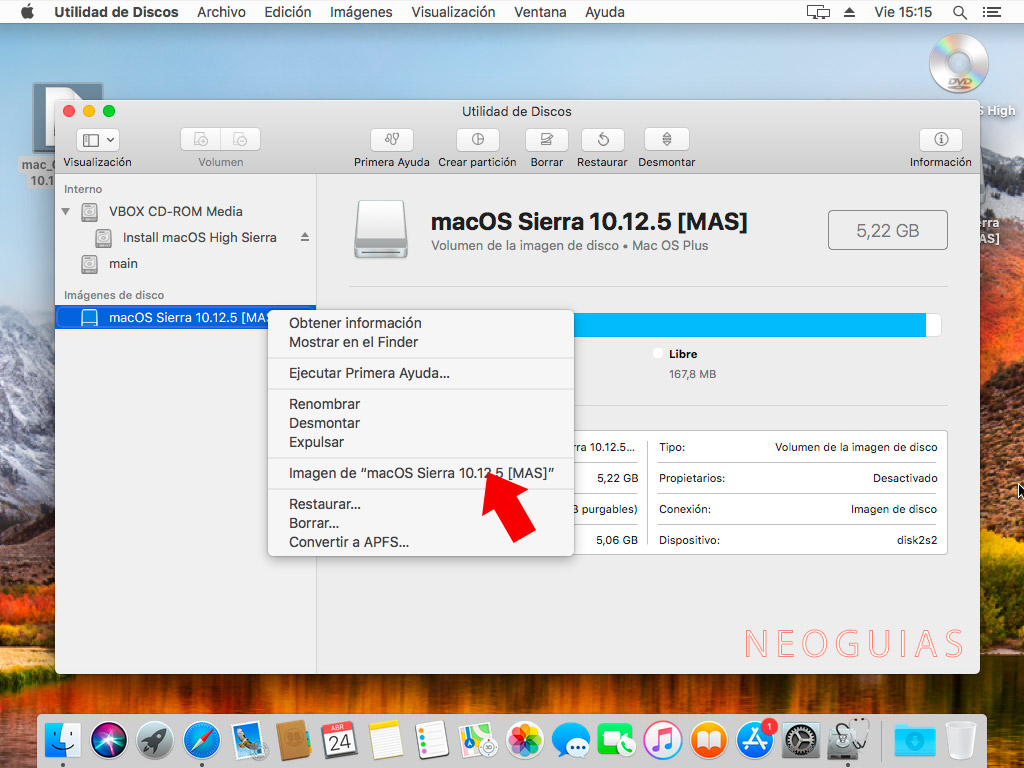
Task: Open the Apple menu
Action: tap(27, 12)
